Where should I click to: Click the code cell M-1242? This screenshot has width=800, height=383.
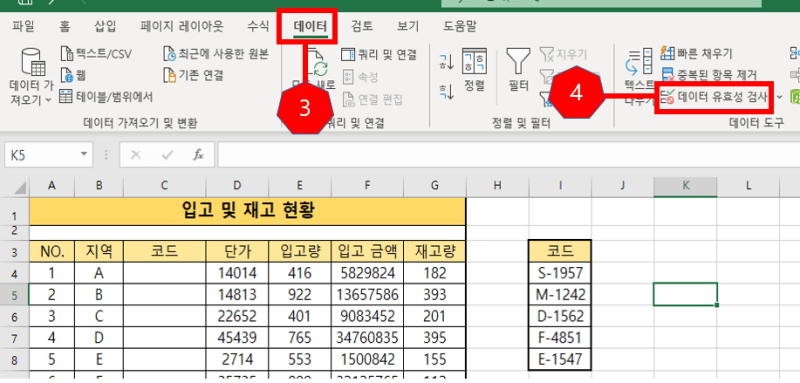pos(560,295)
